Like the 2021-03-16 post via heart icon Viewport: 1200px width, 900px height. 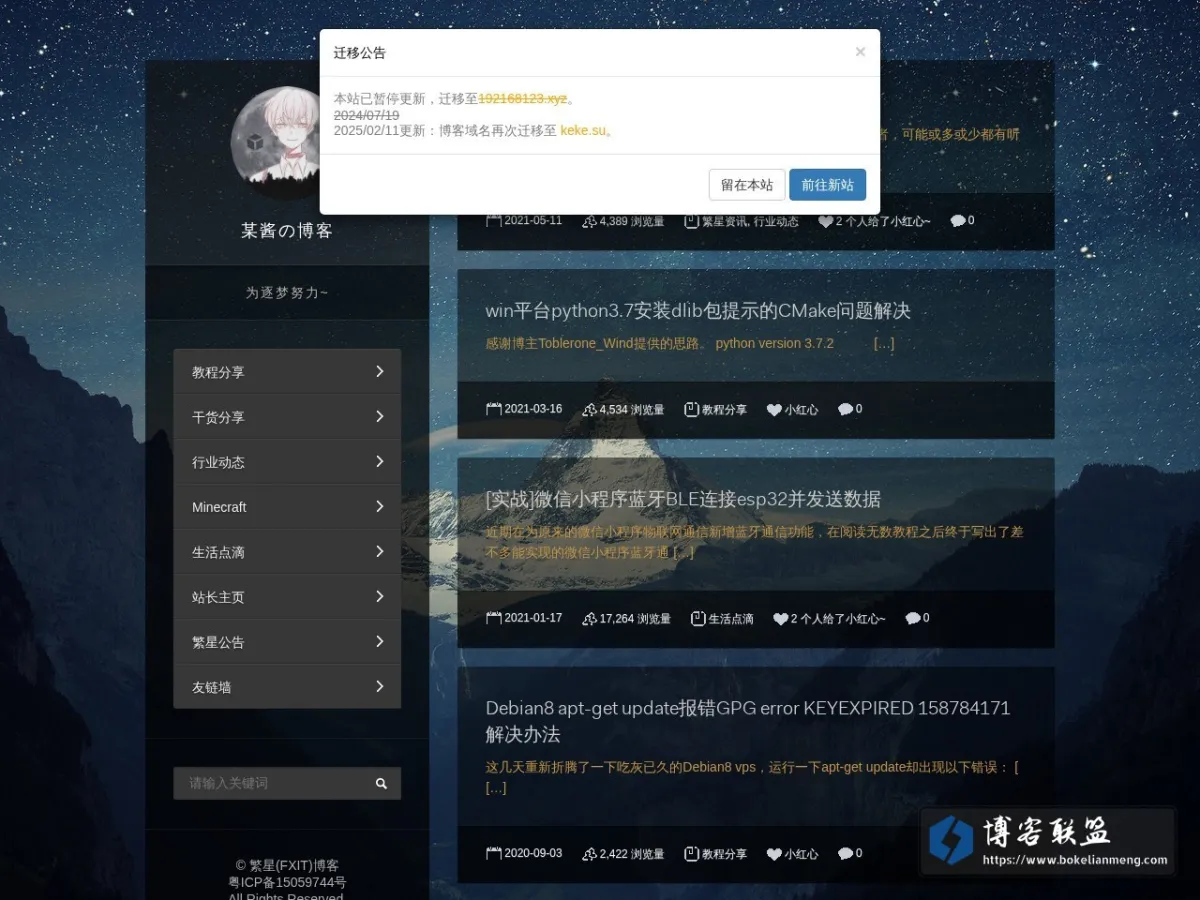click(x=774, y=410)
